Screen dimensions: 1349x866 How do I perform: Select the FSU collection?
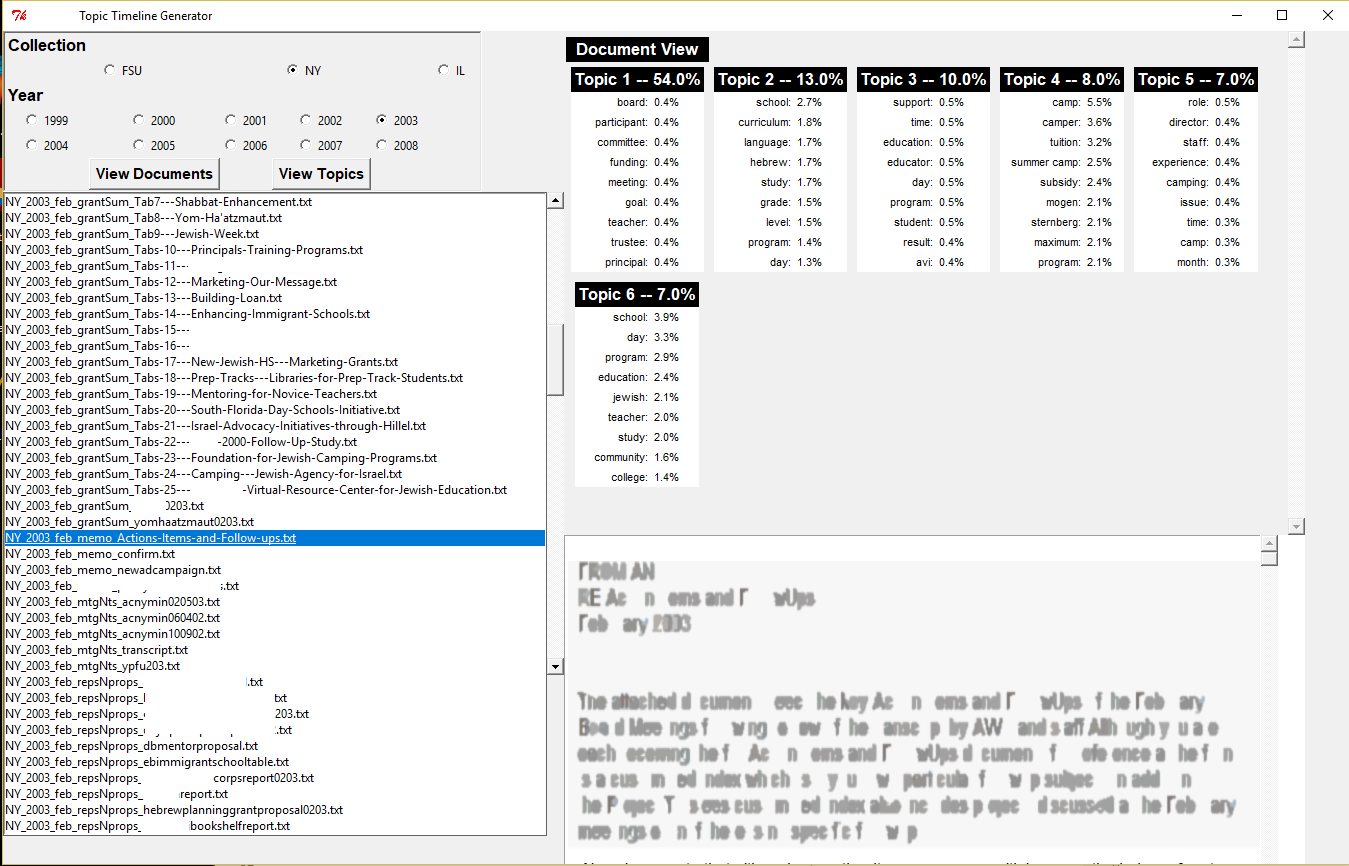[109, 70]
